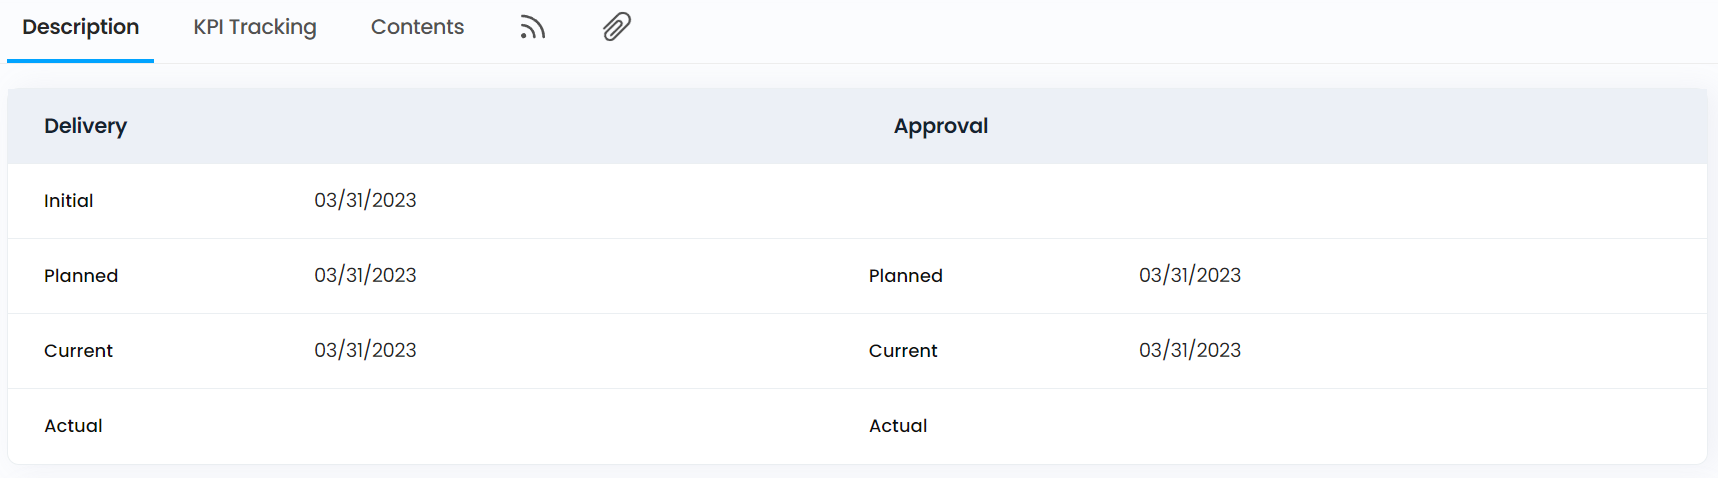This screenshot has width=1718, height=478.
Task: Select the Delivery Current date value
Action: [365, 350]
